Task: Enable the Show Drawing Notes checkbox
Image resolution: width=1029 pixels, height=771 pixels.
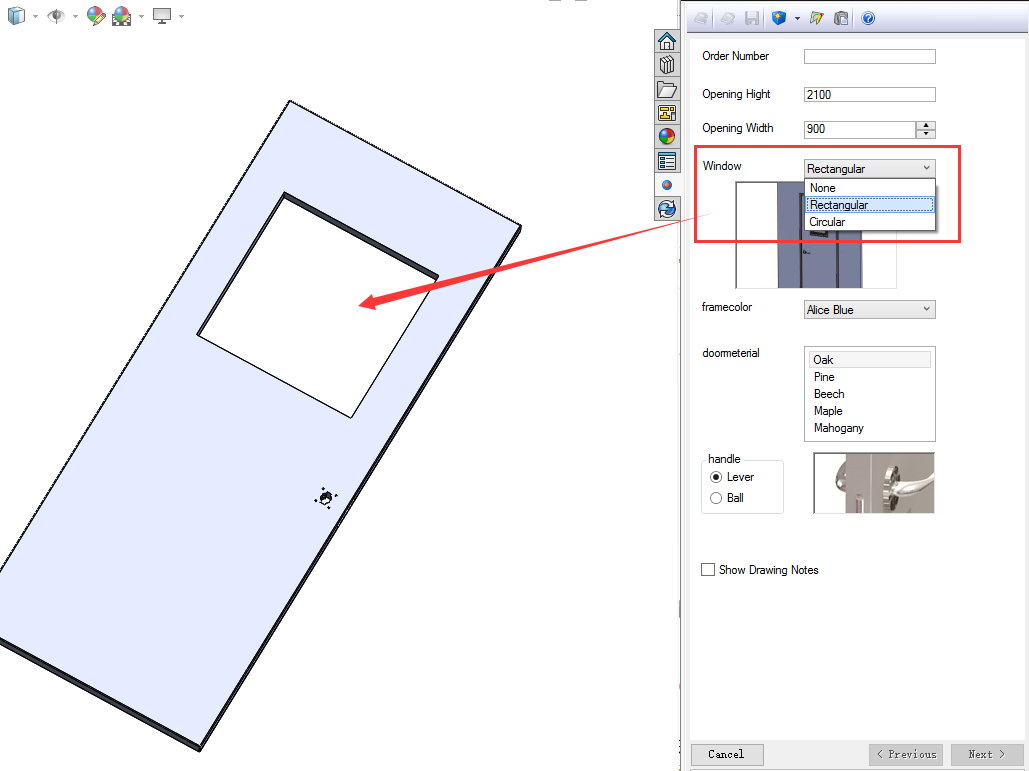Action: click(x=709, y=570)
